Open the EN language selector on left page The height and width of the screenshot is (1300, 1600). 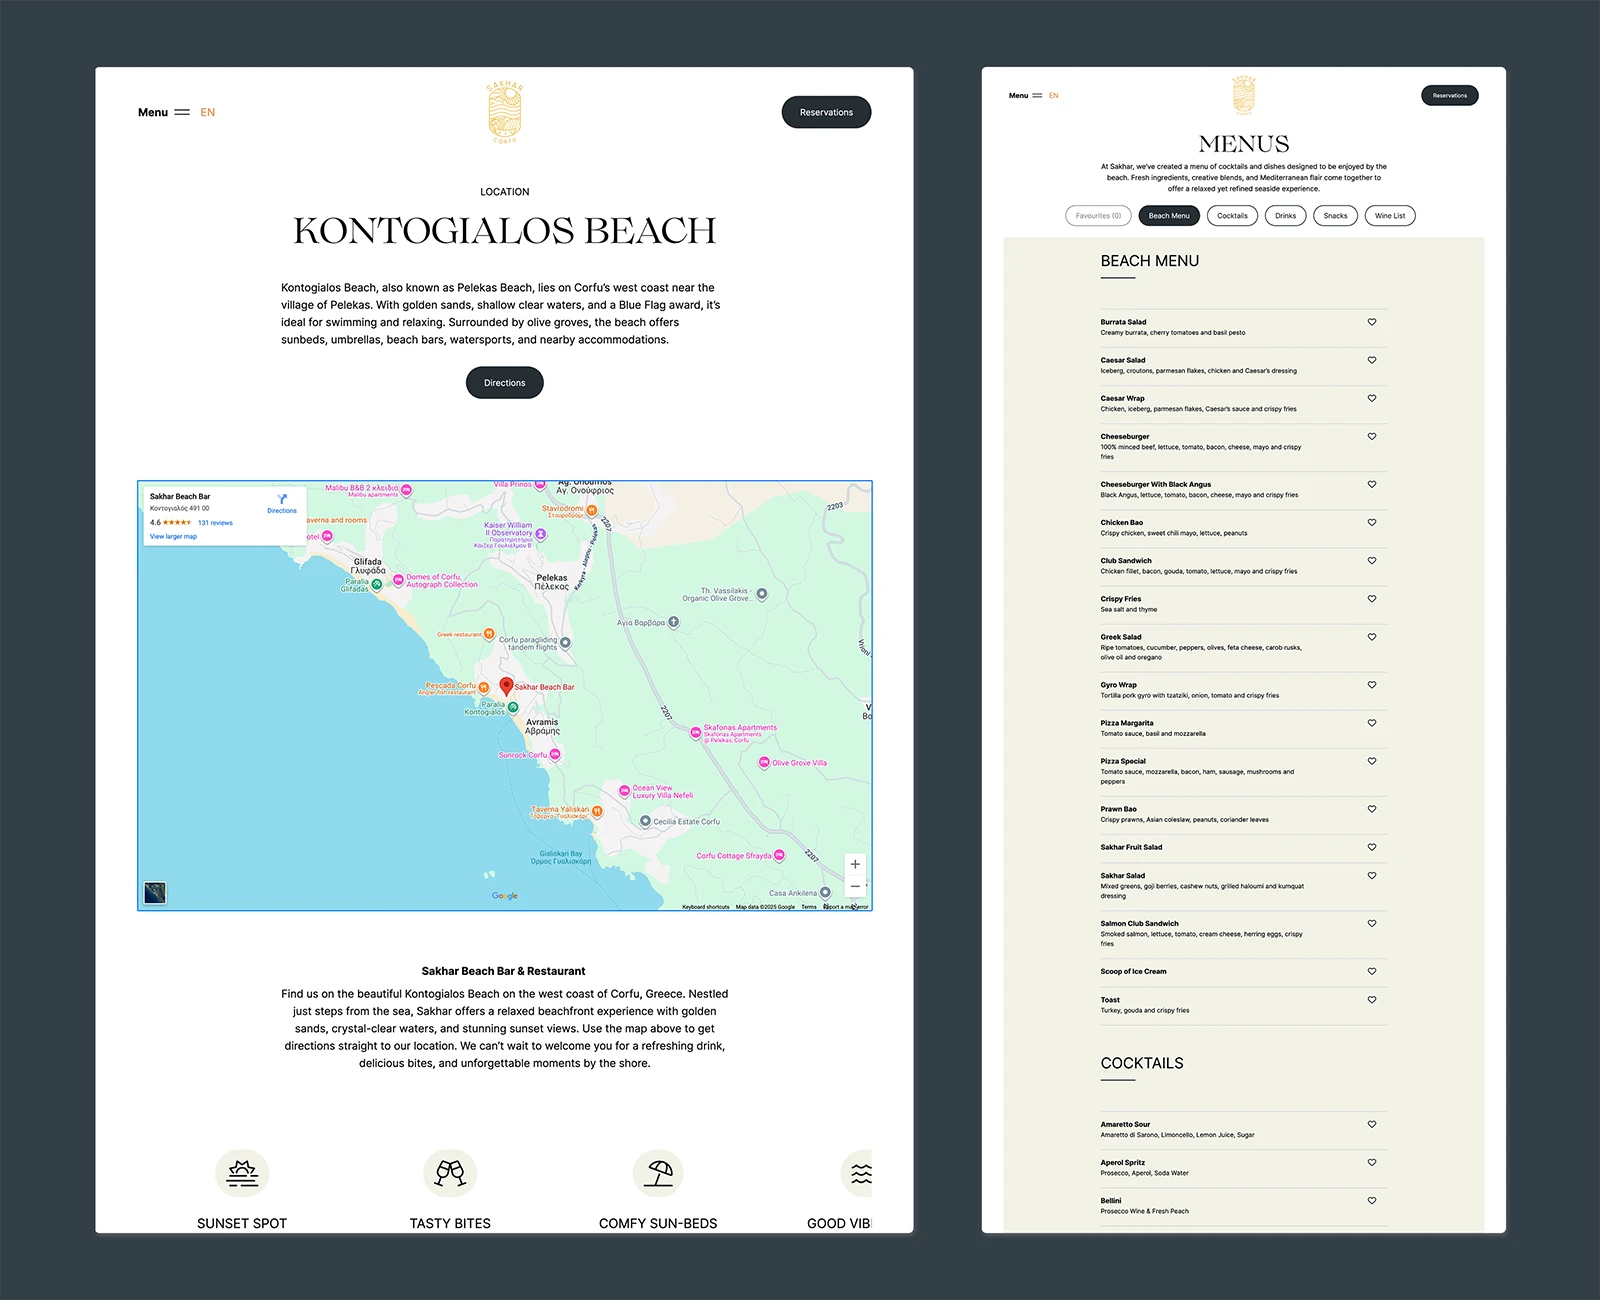[x=208, y=113]
